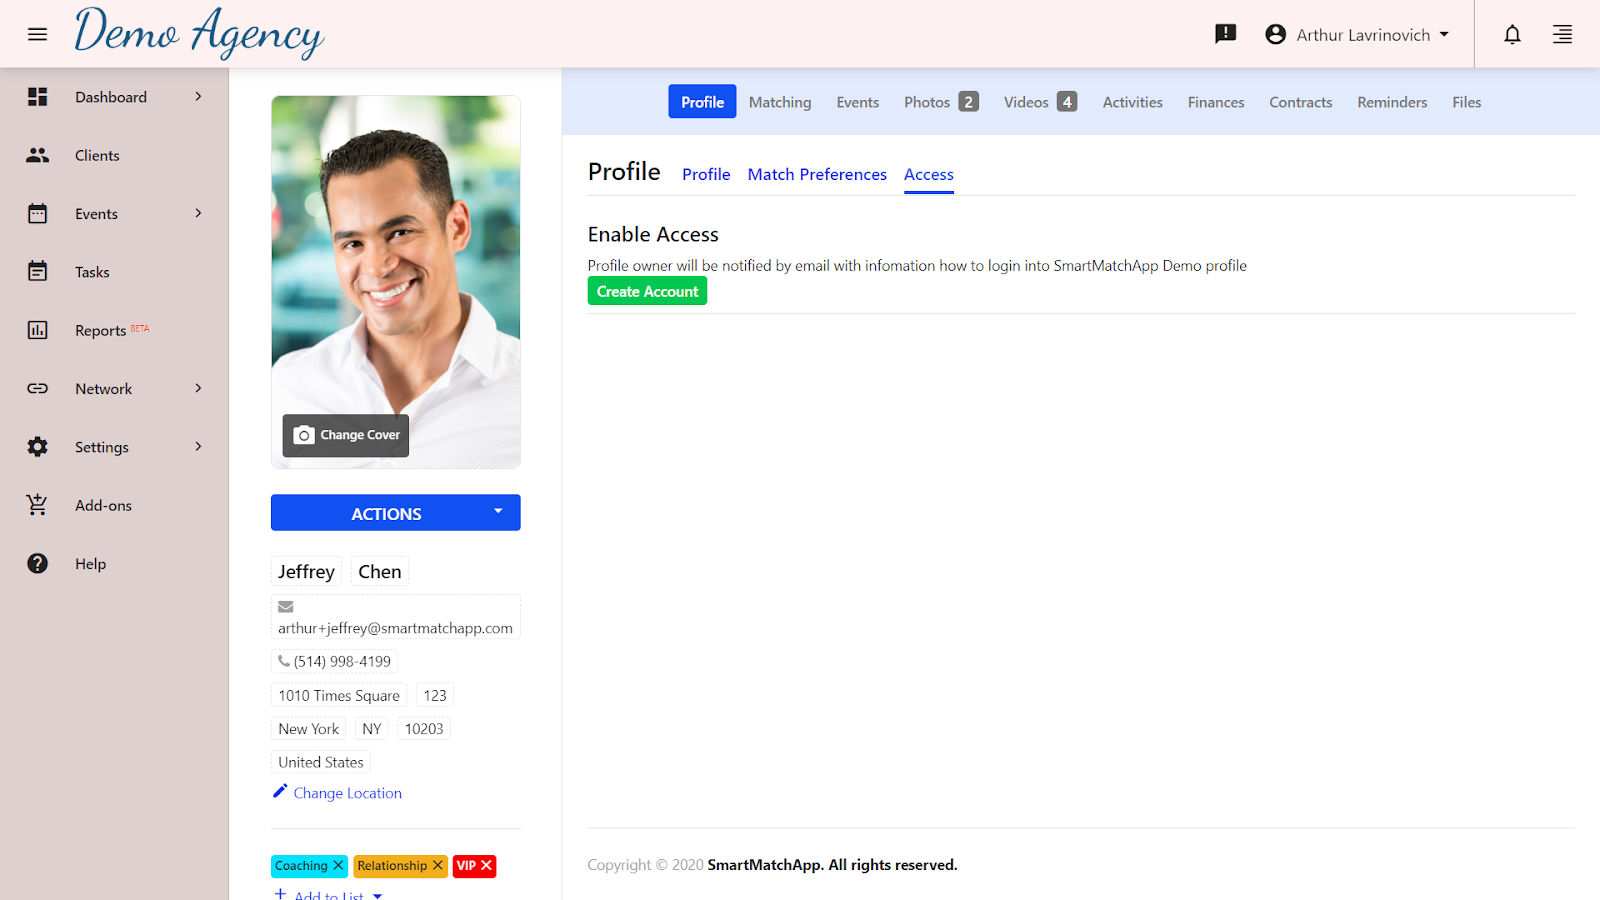Open the hamburger menu at top left

(37, 33)
